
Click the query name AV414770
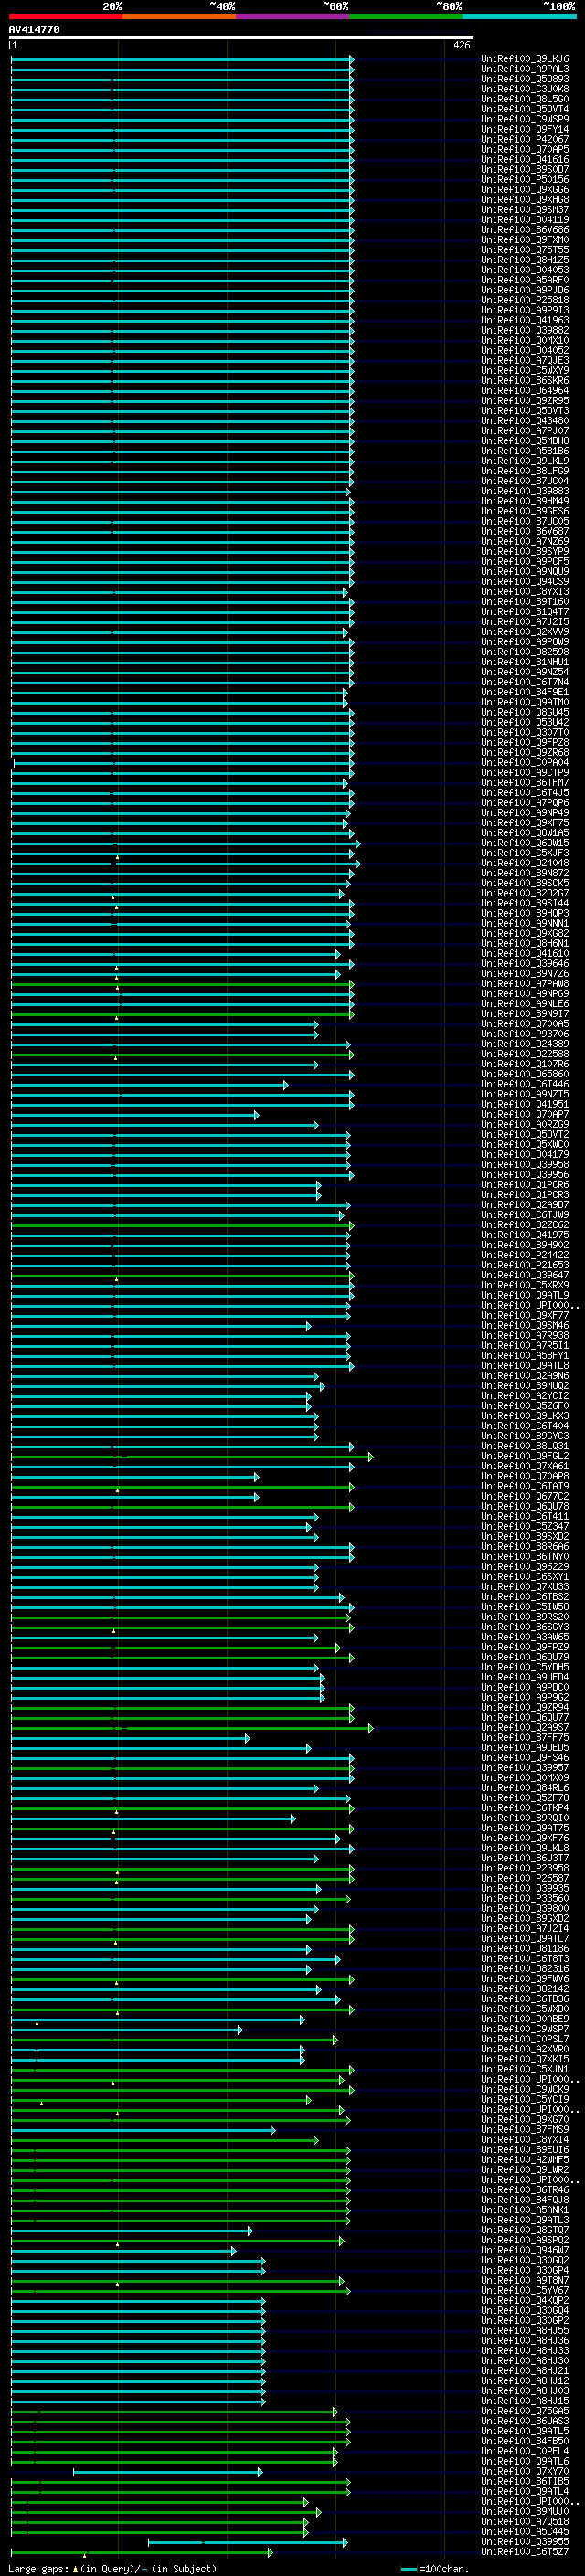coord(34,29)
